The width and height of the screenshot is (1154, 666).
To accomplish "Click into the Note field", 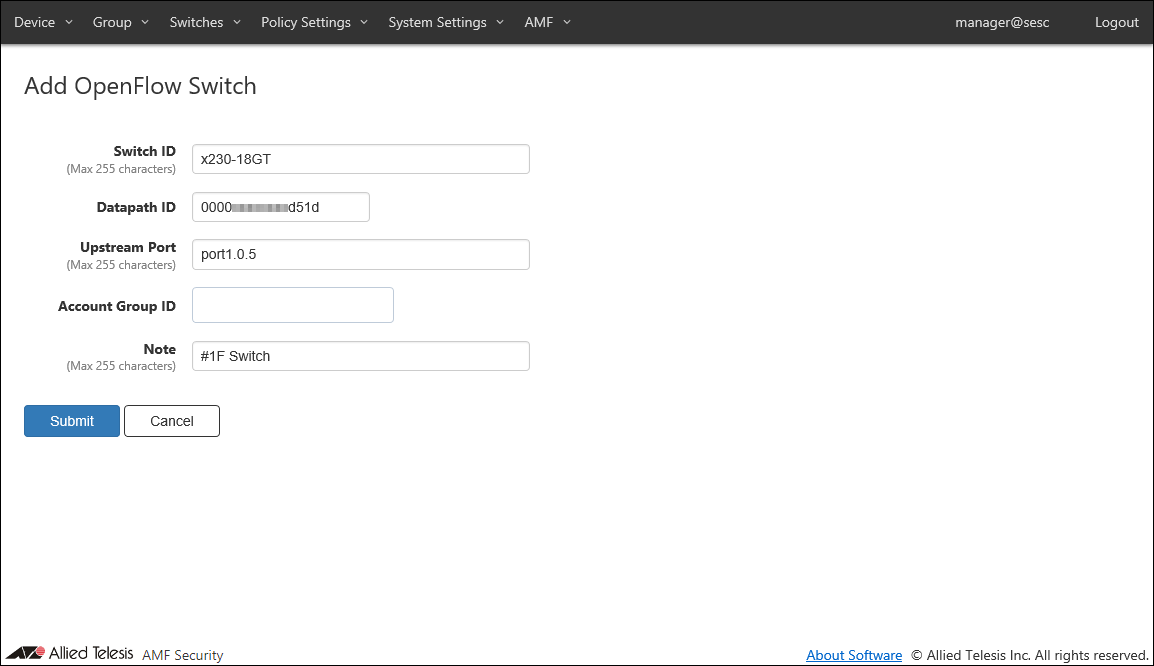I will pyautogui.click(x=360, y=356).
